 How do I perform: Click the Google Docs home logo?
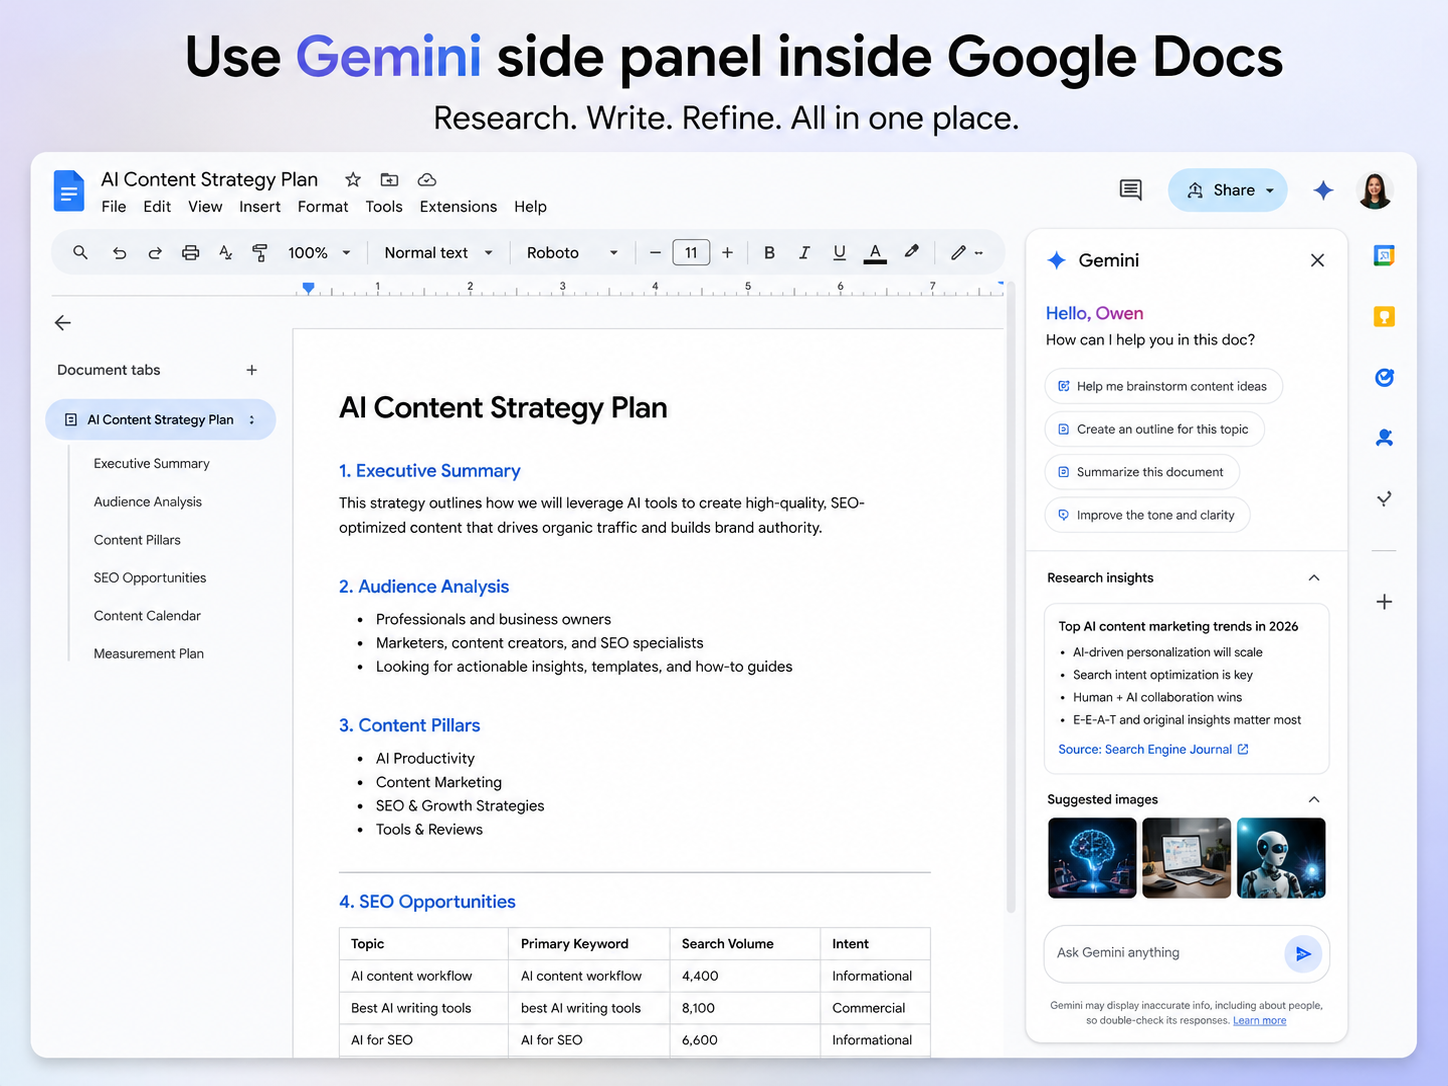69,191
